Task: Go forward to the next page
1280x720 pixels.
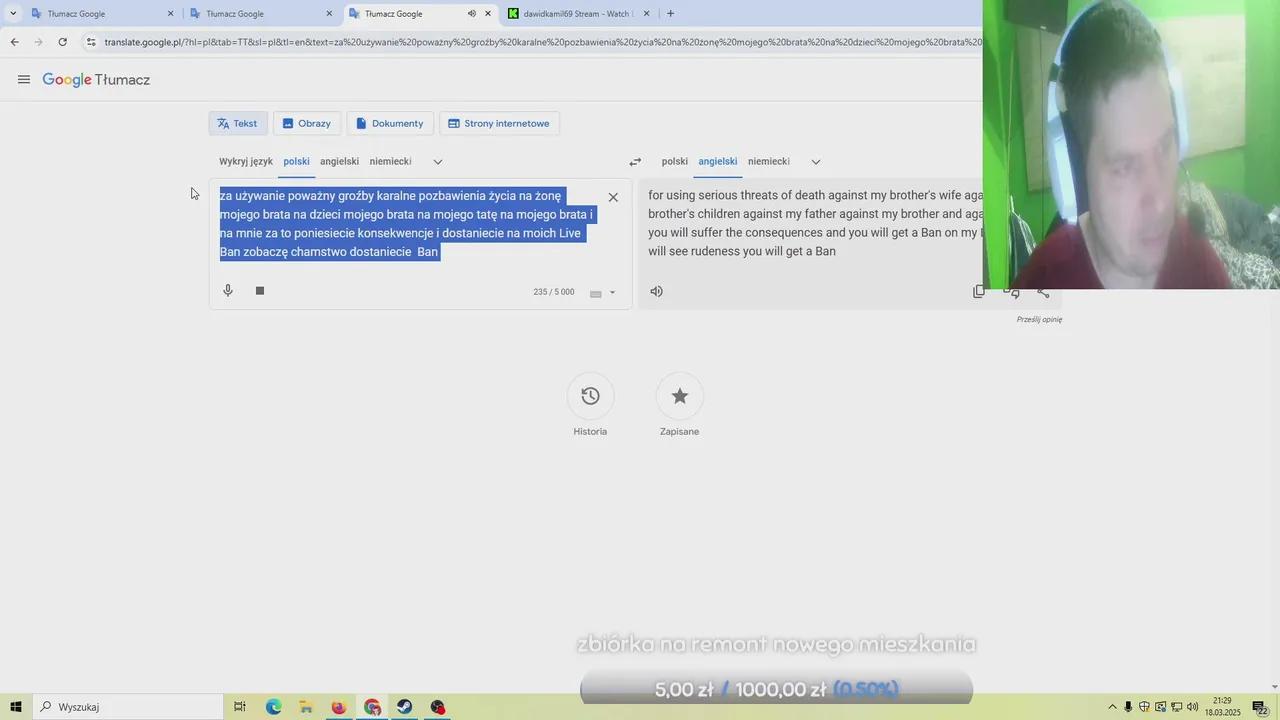Action: 38,42
